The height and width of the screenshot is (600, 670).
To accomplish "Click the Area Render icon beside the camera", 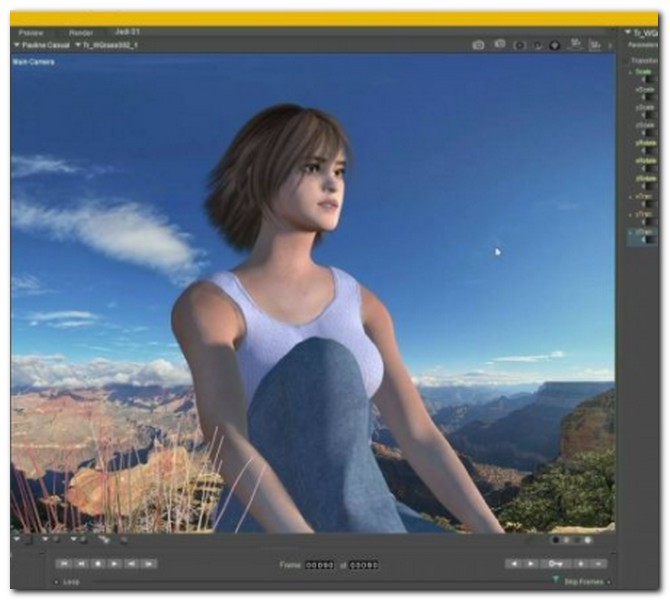I will coord(499,45).
